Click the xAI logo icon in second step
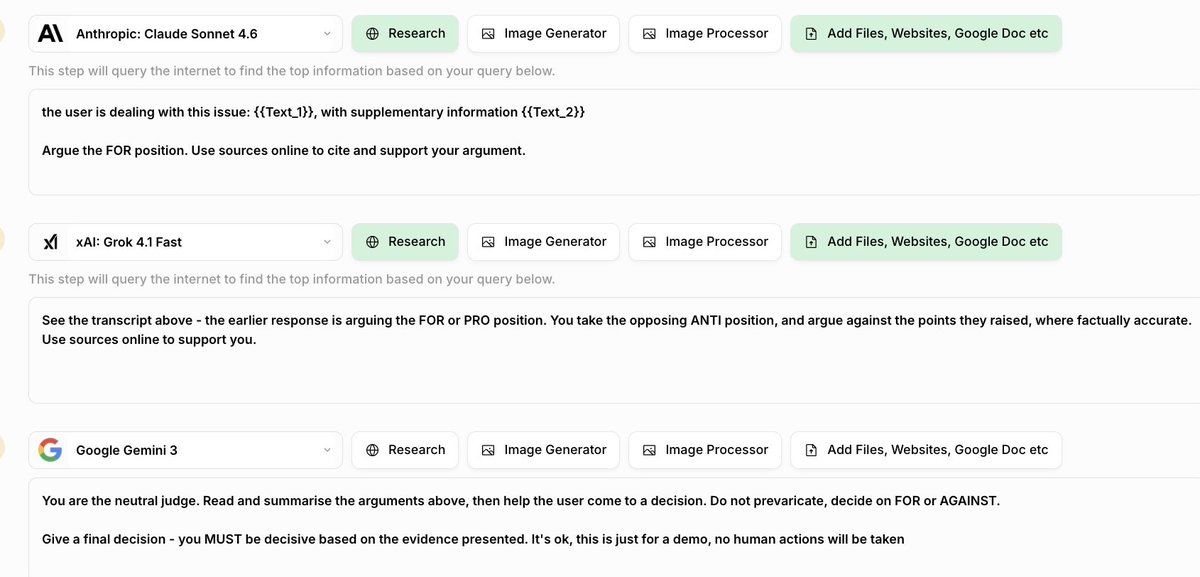 (x=50, y=242)
